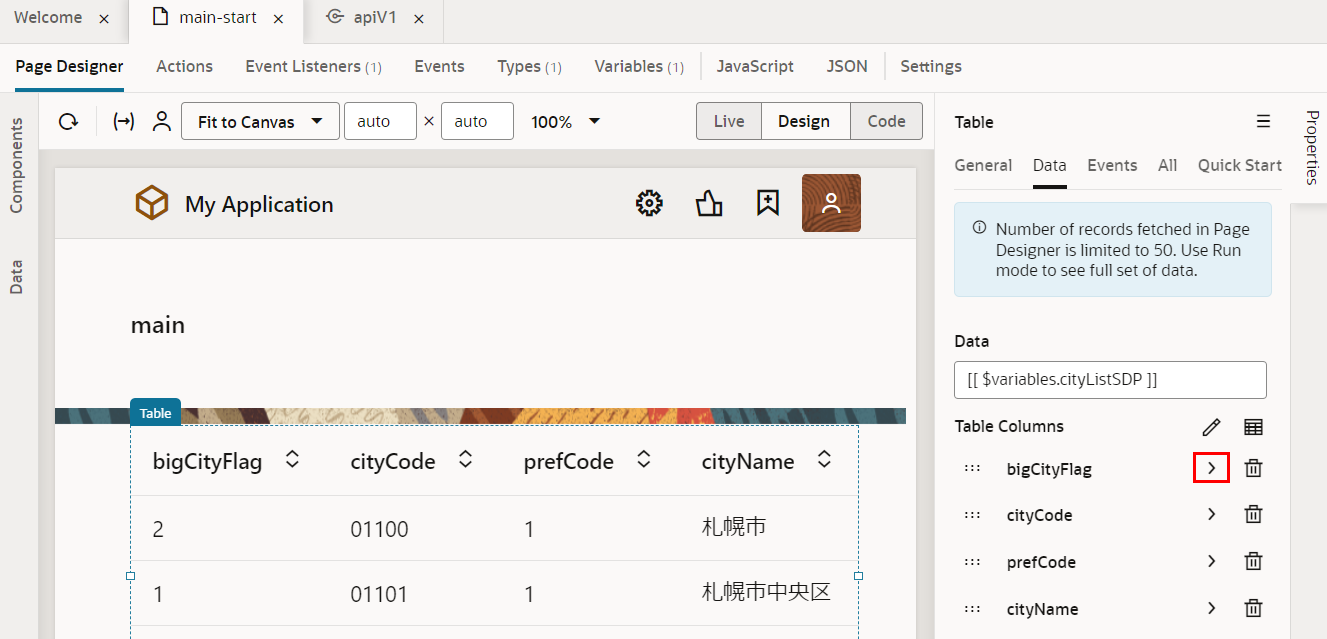Select the Quick Start tab in Table properties
Screen dimensions: 1327x639
pos(1239,165)
